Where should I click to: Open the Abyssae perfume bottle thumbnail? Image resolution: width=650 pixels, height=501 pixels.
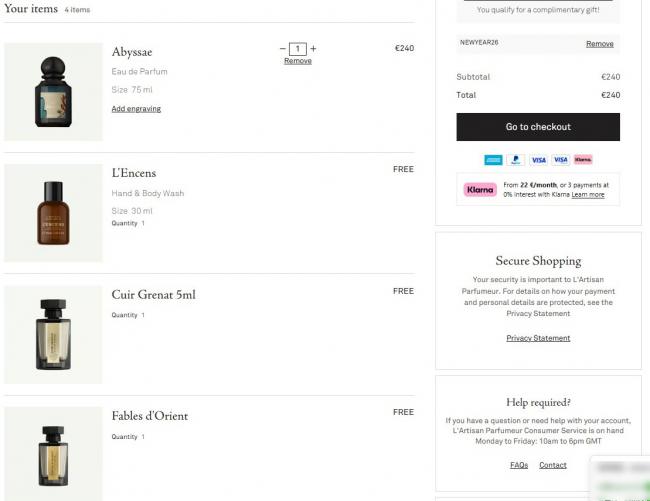pyautogui.click(x=54, y=92)
